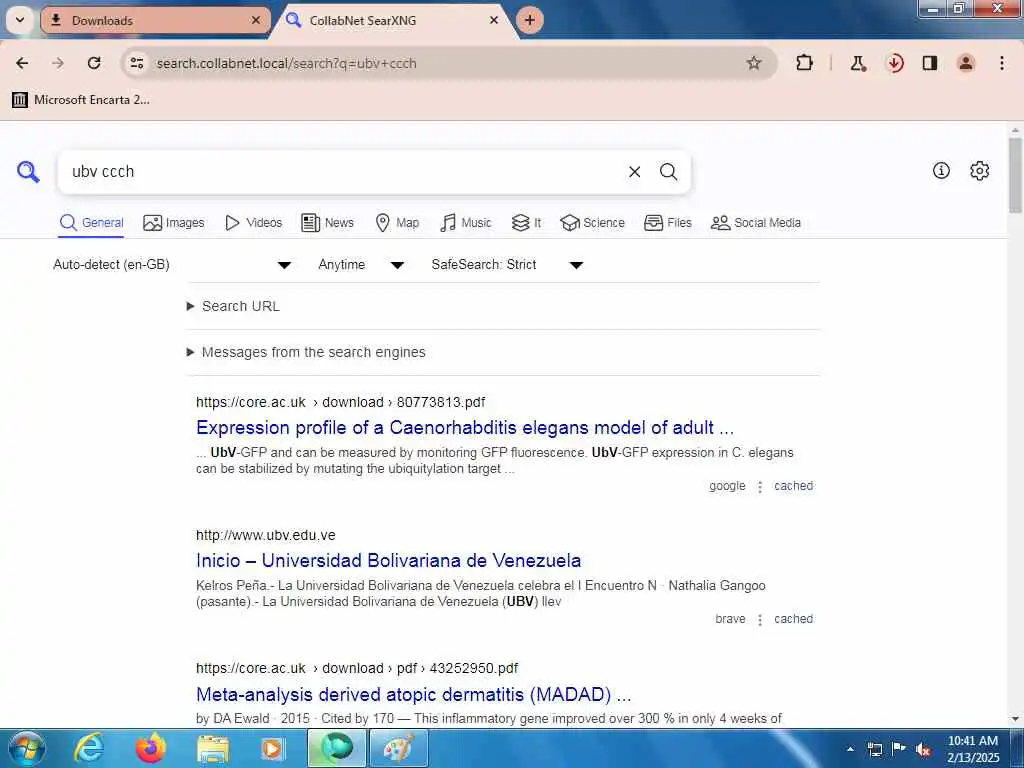Viewport: 1024px width, 768px height.
Task: Click the browser address bar URL
Action: pos(286,63)
